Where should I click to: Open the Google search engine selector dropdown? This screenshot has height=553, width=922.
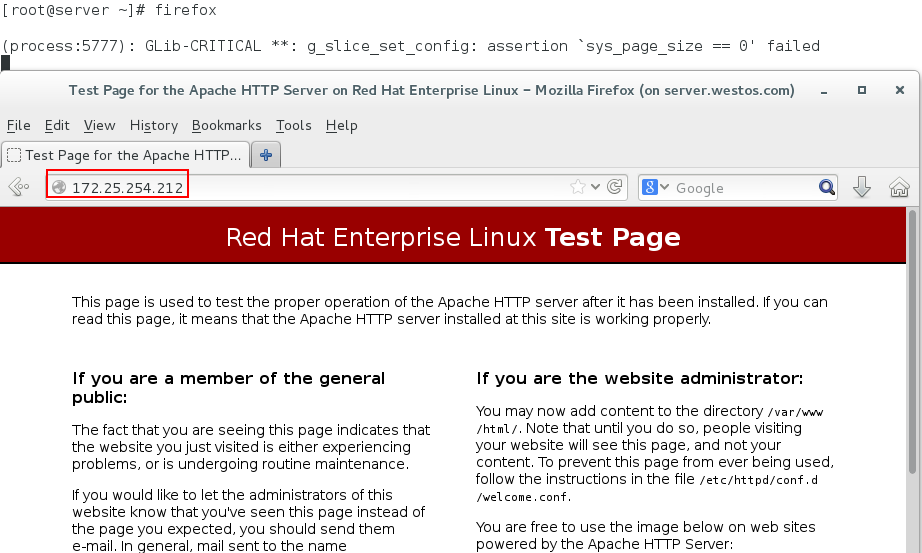pos(656,187)
